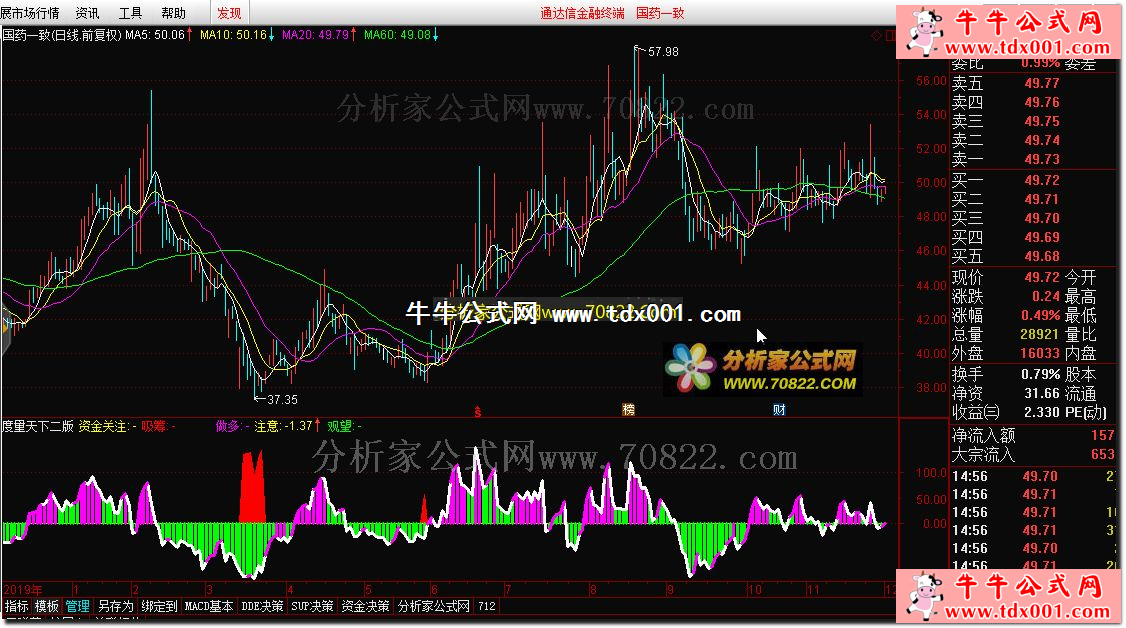Click the 国药一致 name in the title bar
Screen dimensions: 1126x628
[660, 13]
